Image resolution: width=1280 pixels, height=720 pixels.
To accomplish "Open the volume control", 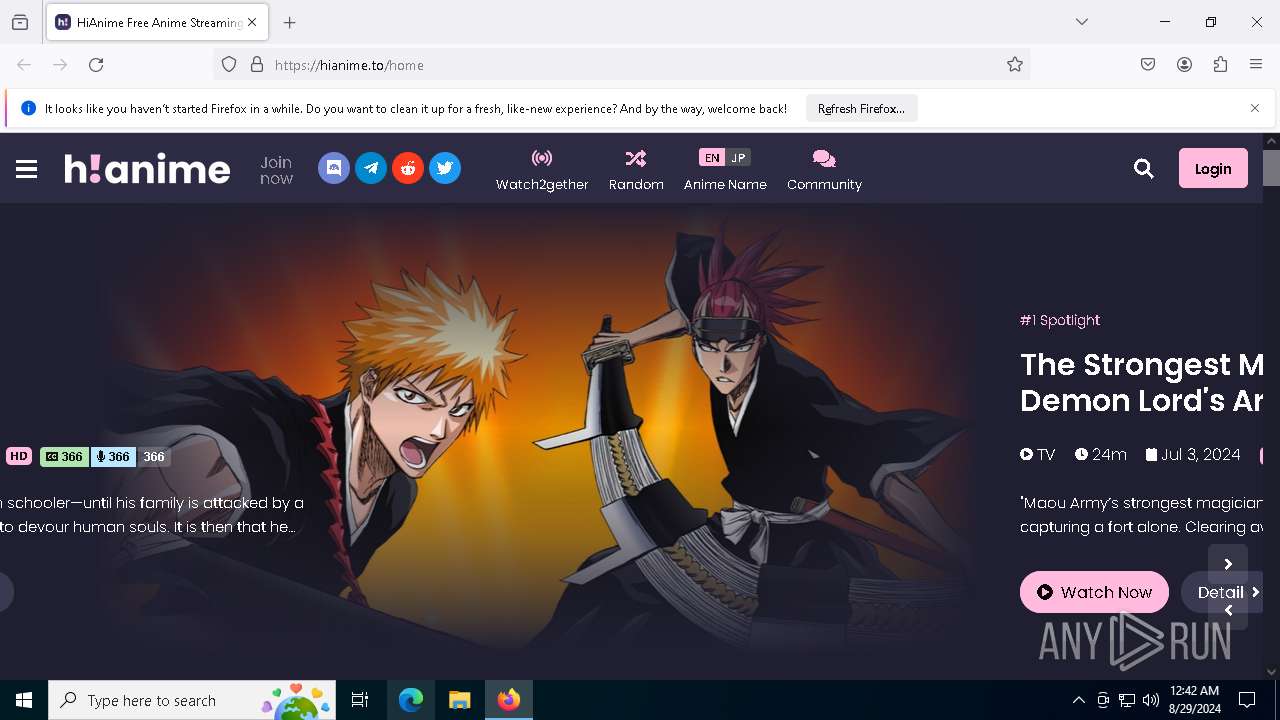I will pyautogui.click(x=1151, y=700).
